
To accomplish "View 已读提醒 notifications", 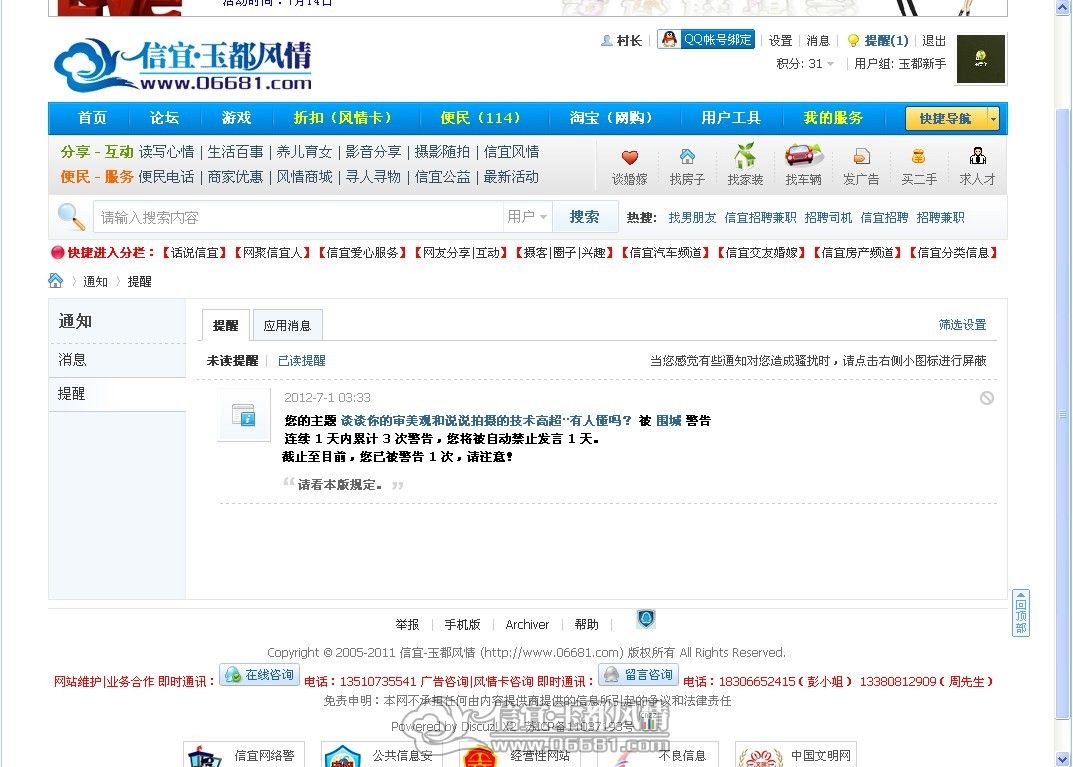I will coord(302,361).
